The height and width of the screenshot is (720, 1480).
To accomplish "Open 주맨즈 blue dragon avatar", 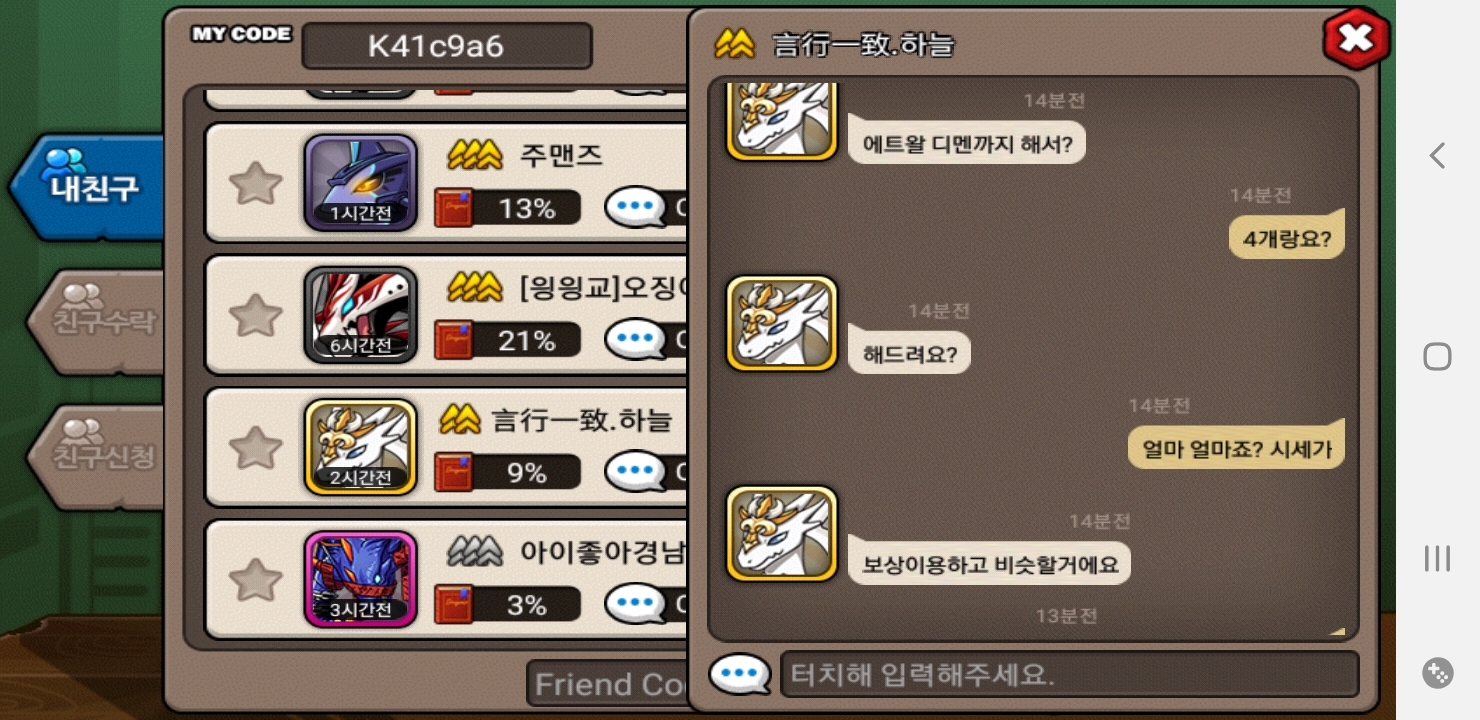I will [x=361, y=183].
